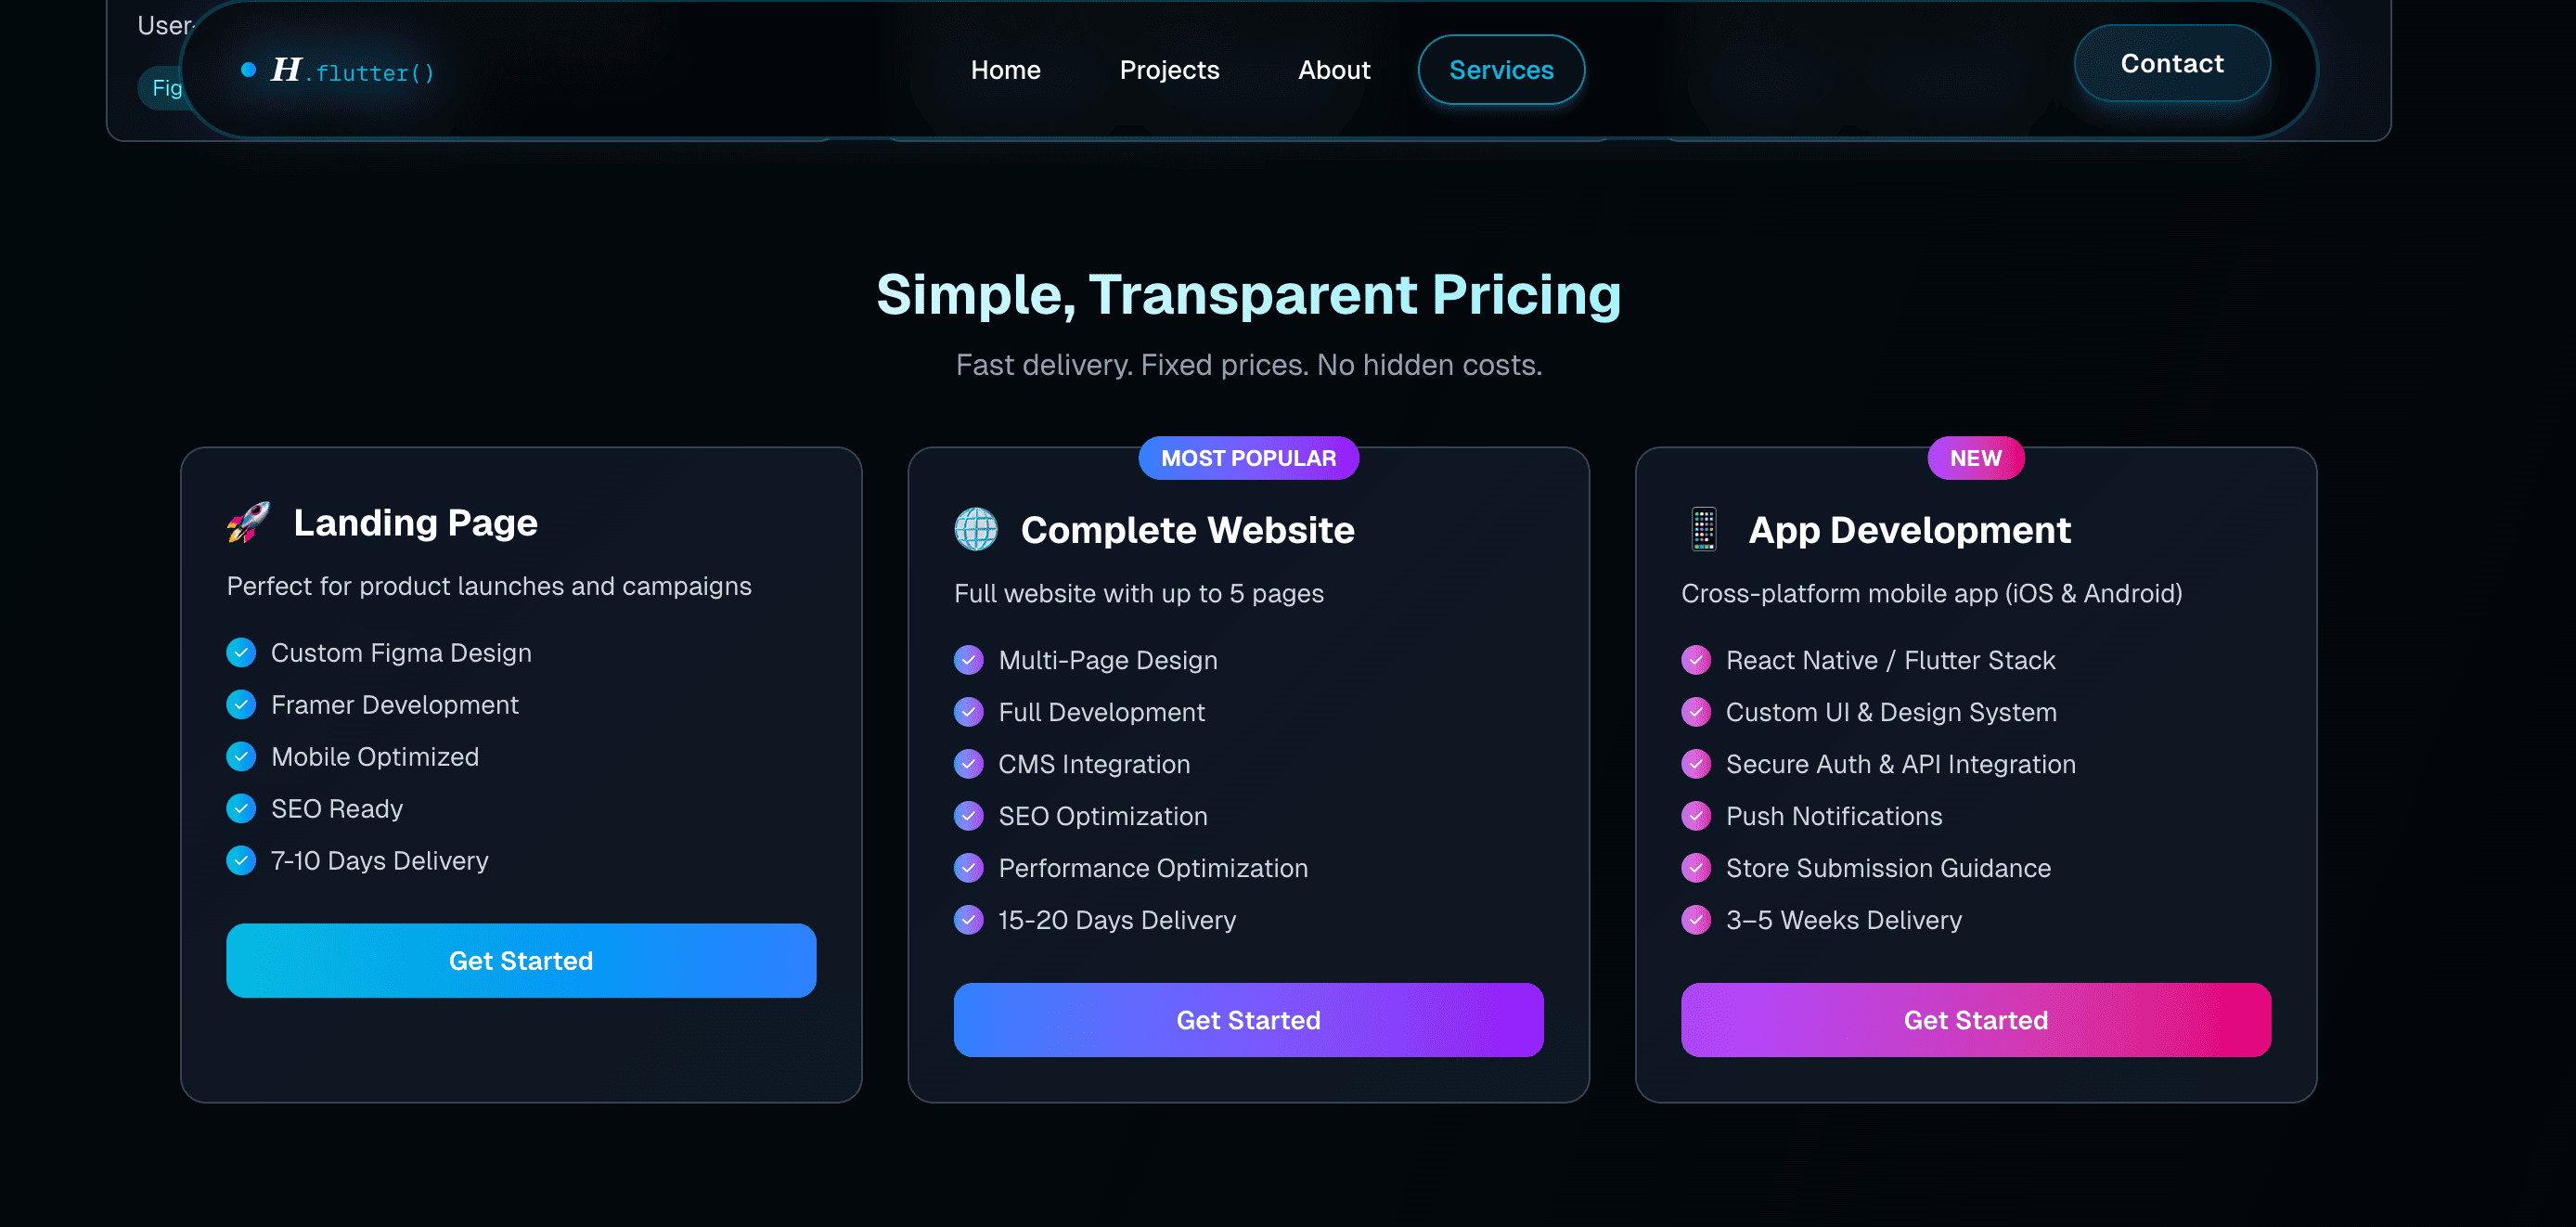
Task: Click Get Started on the Complete Website plan
Action: pyautogui.click(x=1248, y=1019)
